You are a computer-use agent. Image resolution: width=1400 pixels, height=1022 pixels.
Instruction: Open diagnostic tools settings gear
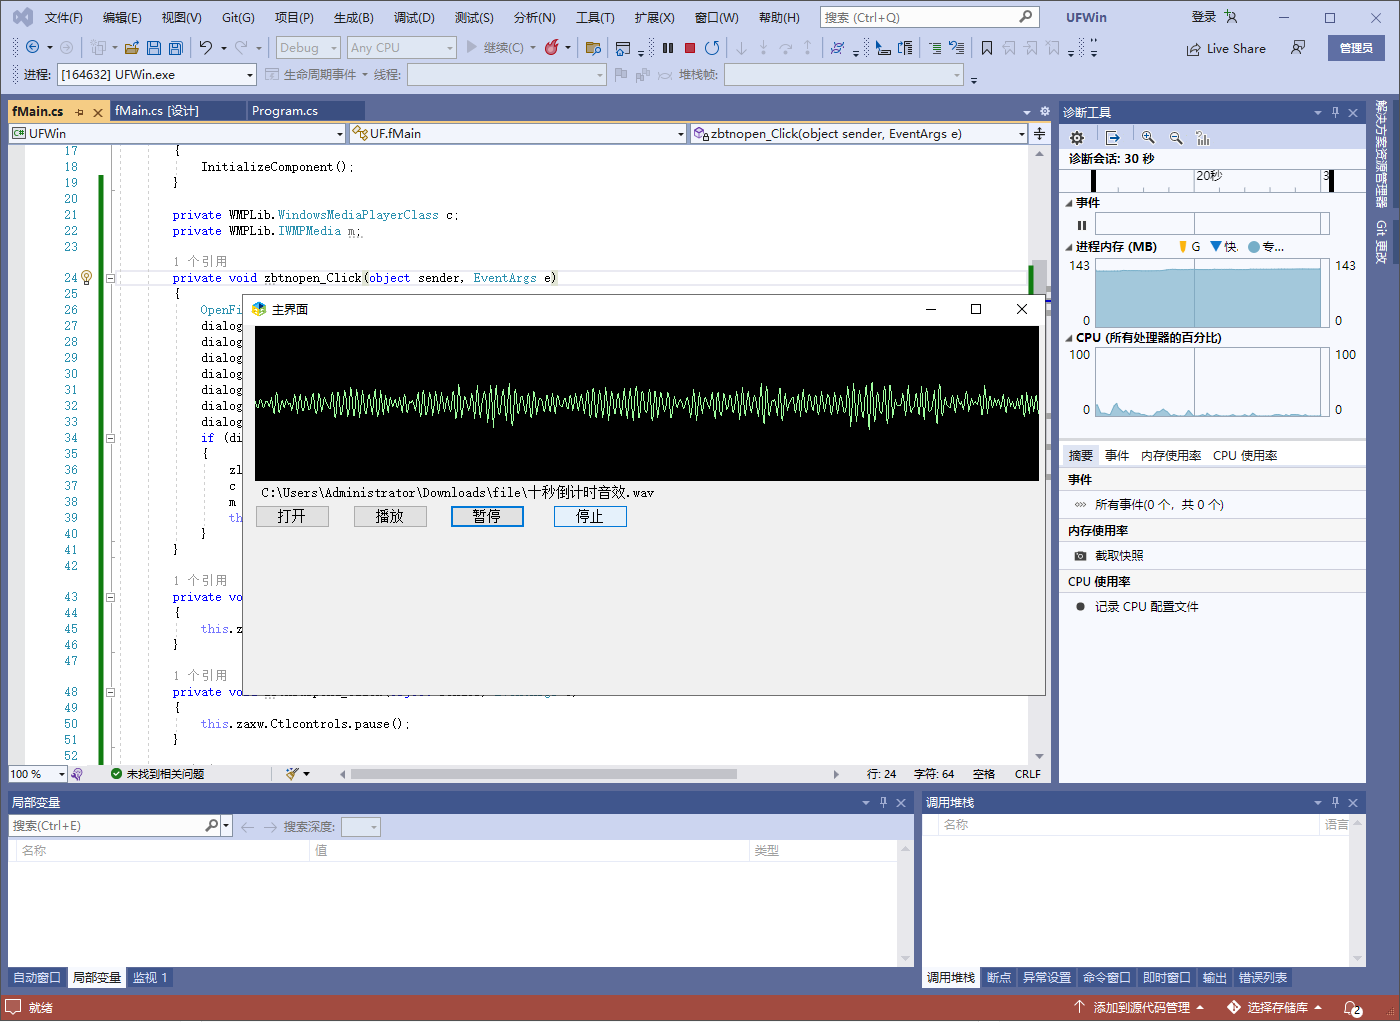[x=1077, y=138]
